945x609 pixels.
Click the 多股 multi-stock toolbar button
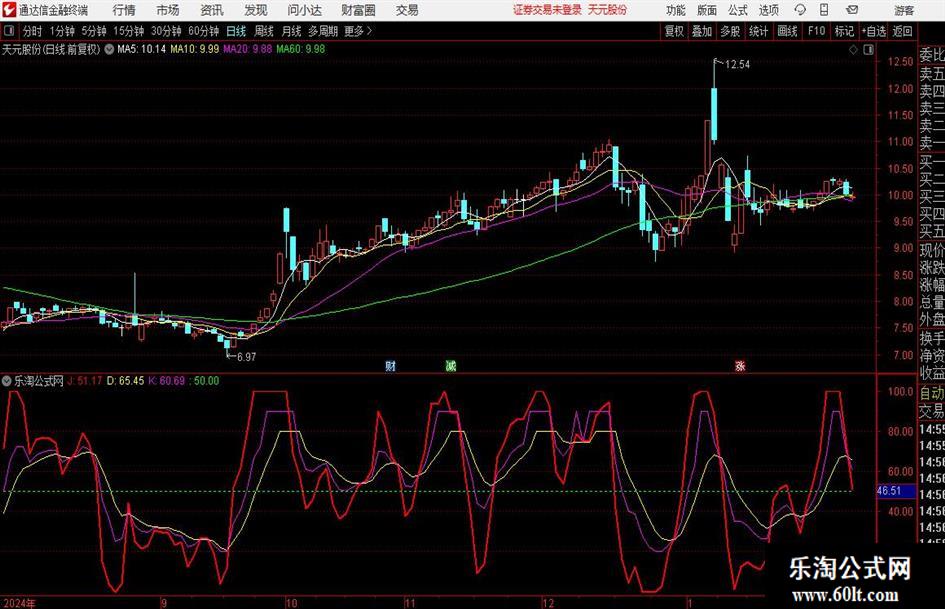(x=730, y=31)
